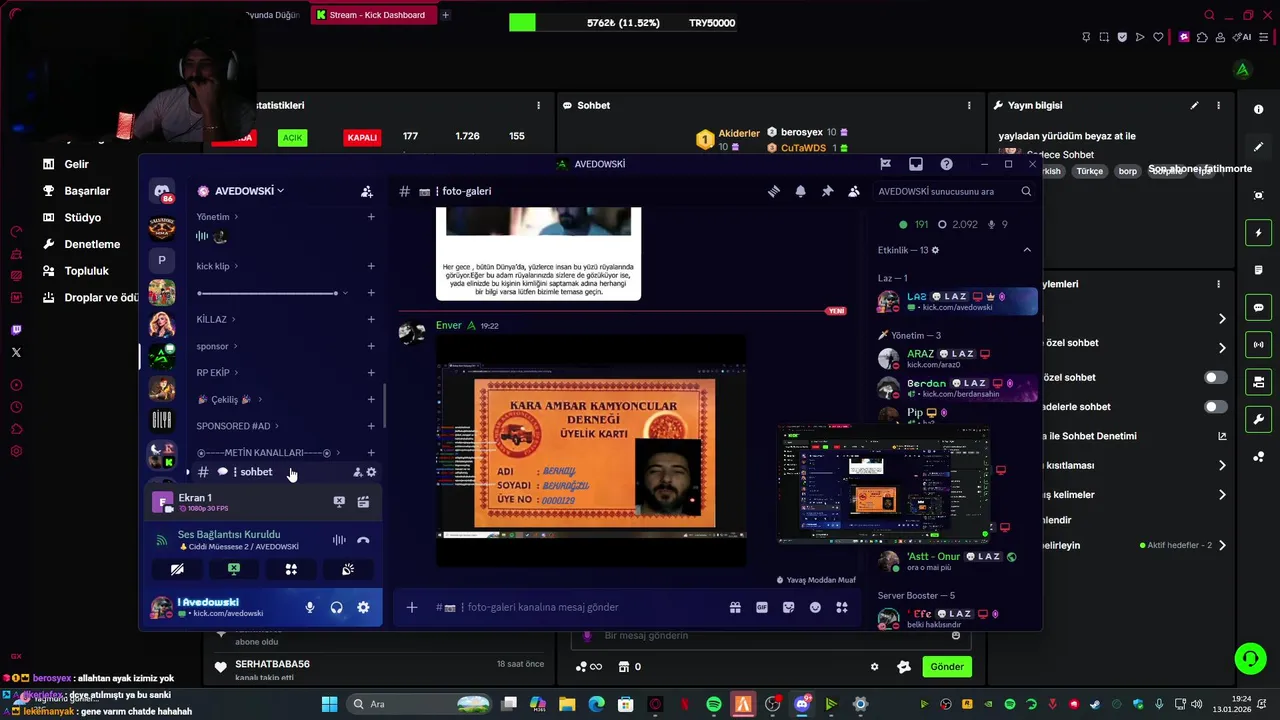The height and width of the screenshot is (720, 1280).
Task: Open Kick chat settings gear
Action: coord(875,667)
